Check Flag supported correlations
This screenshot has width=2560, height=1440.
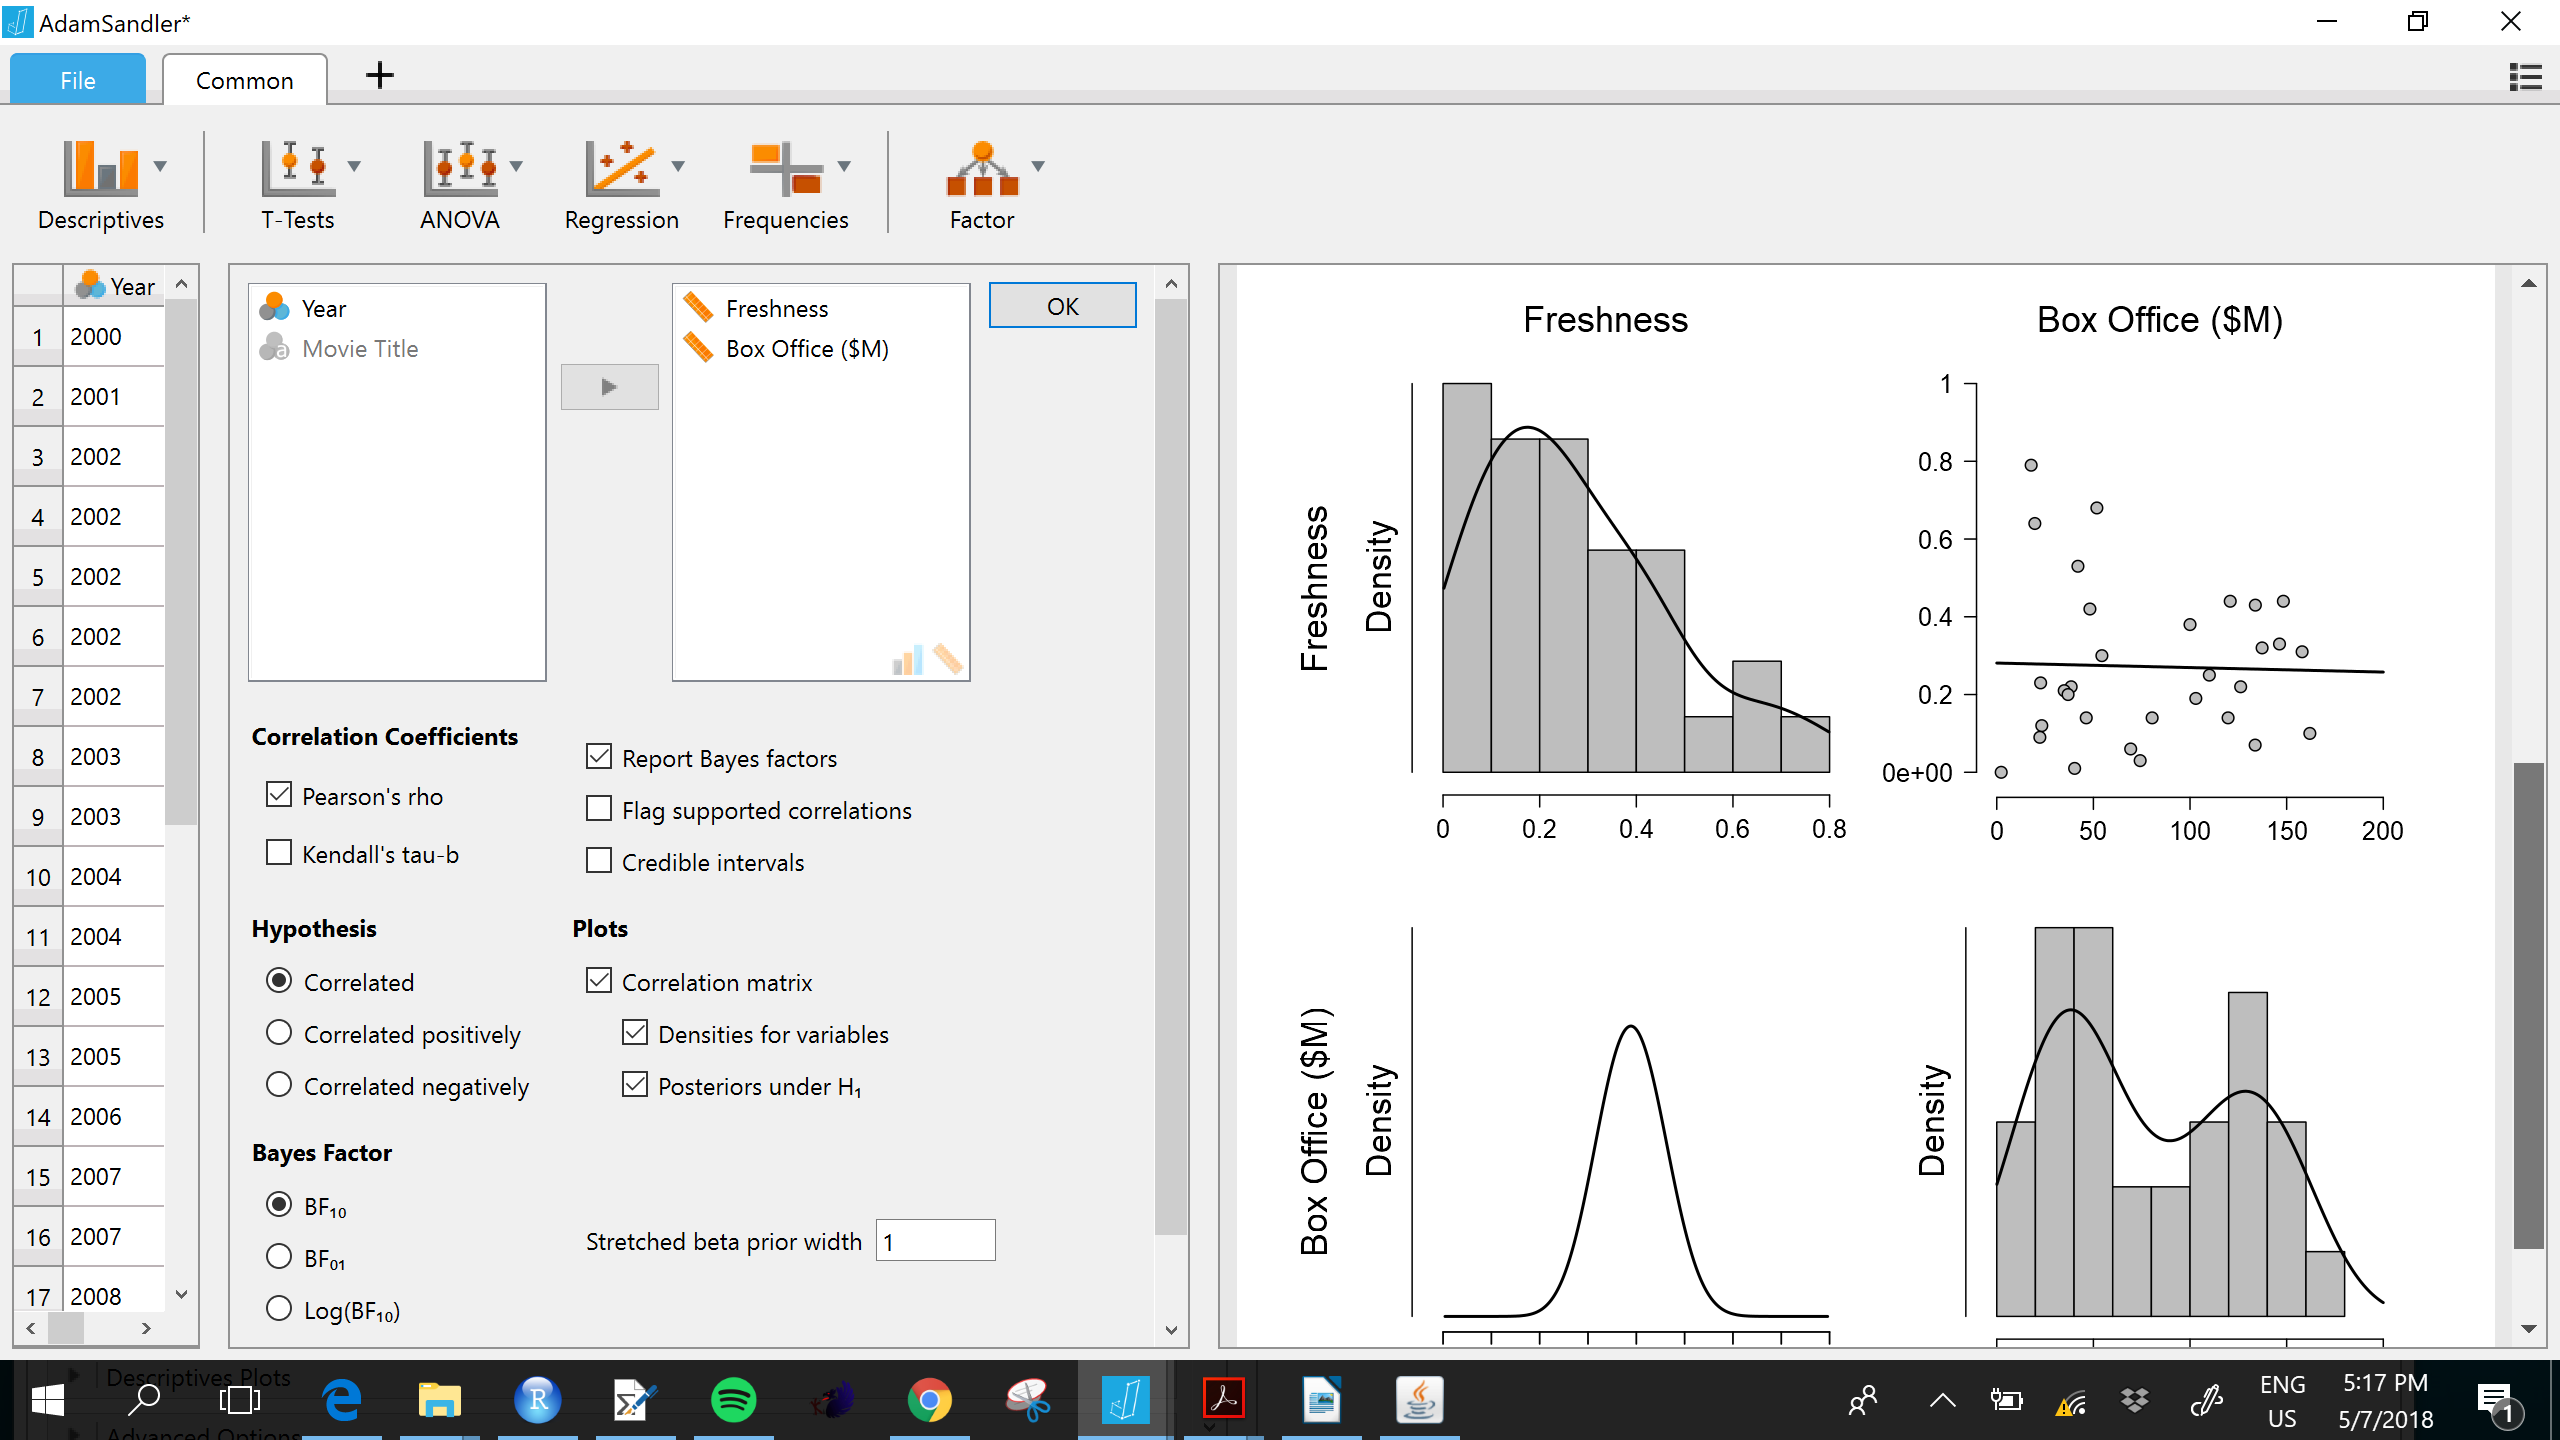point(599,808)
